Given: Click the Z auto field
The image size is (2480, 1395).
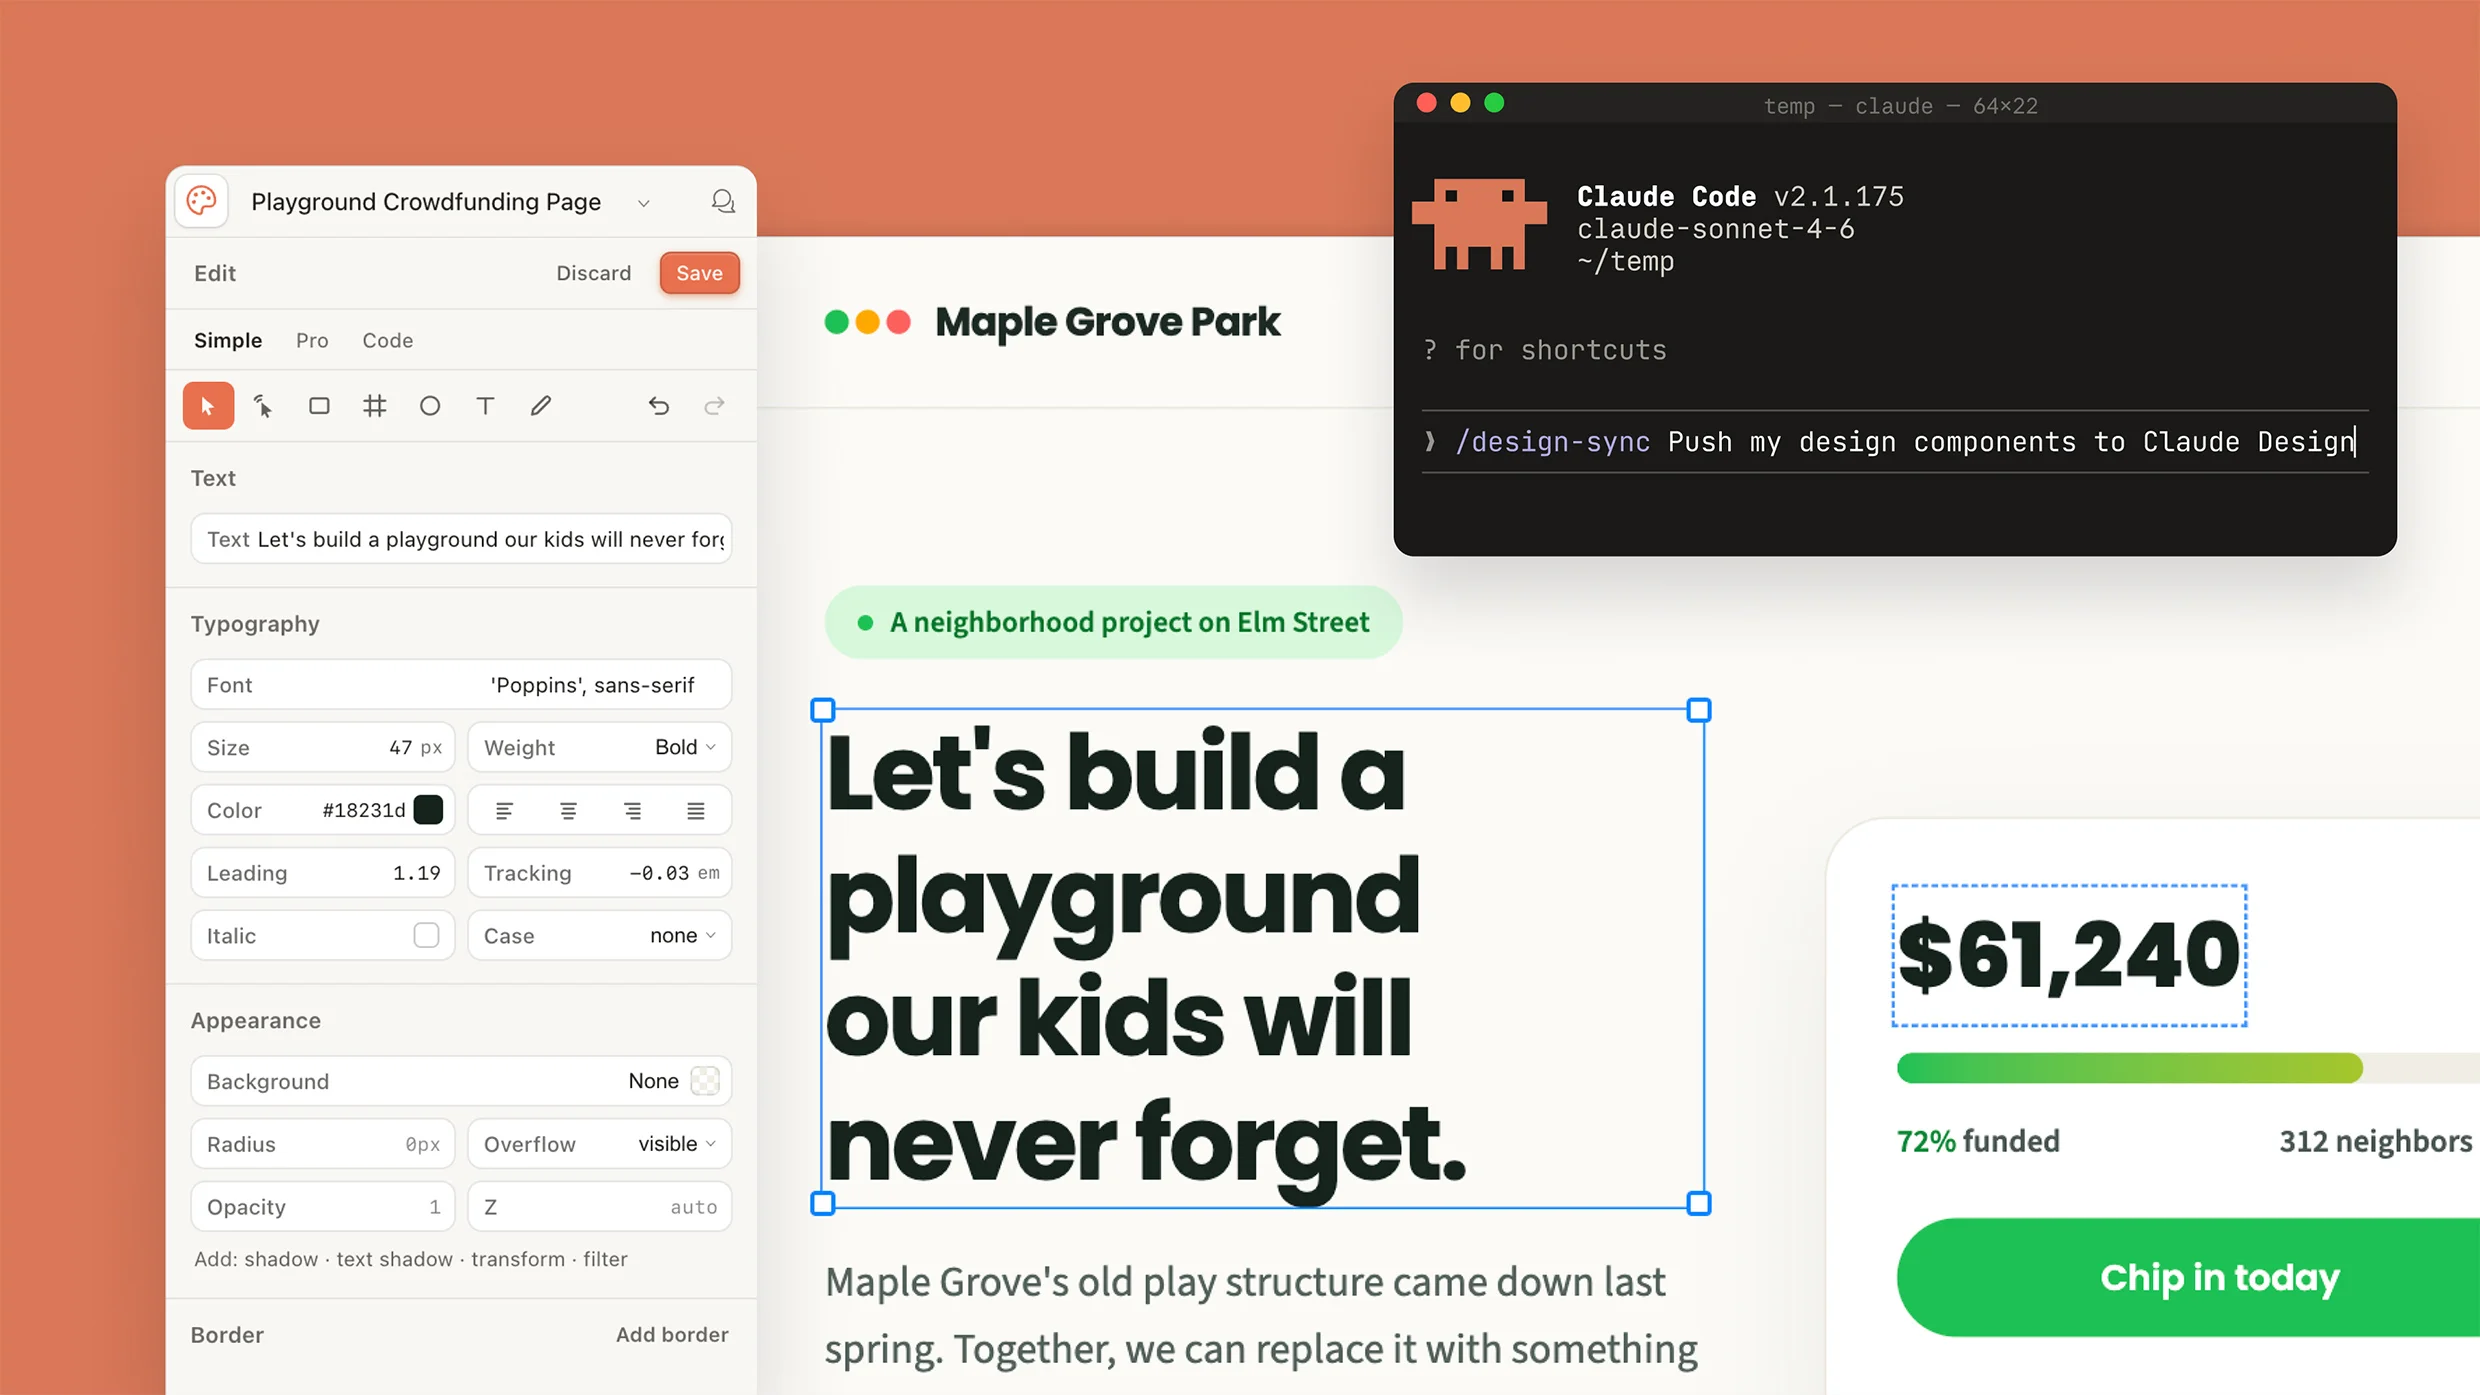Looking at the screenshot, I should point(599,1207).
